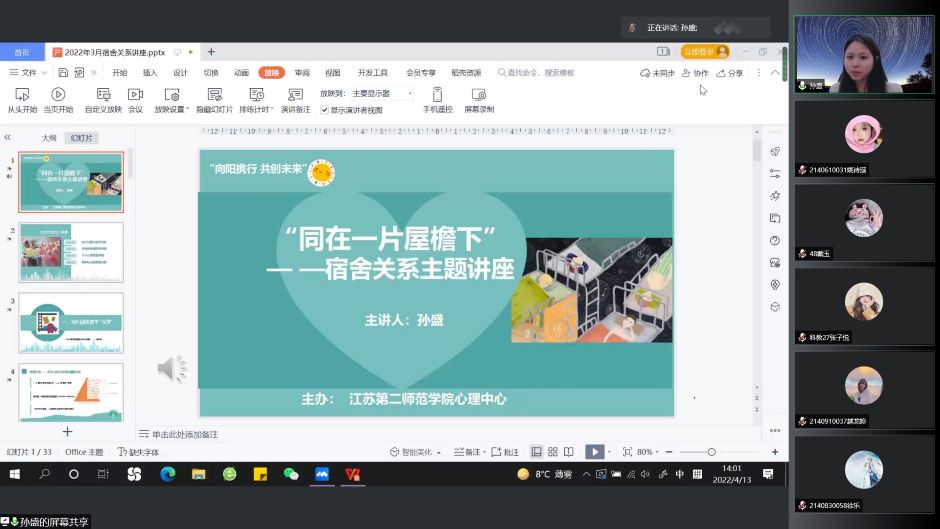The image size is (940, 529).
Task: Click 当页开始 play from current slide
Action: tap(58, 94)
